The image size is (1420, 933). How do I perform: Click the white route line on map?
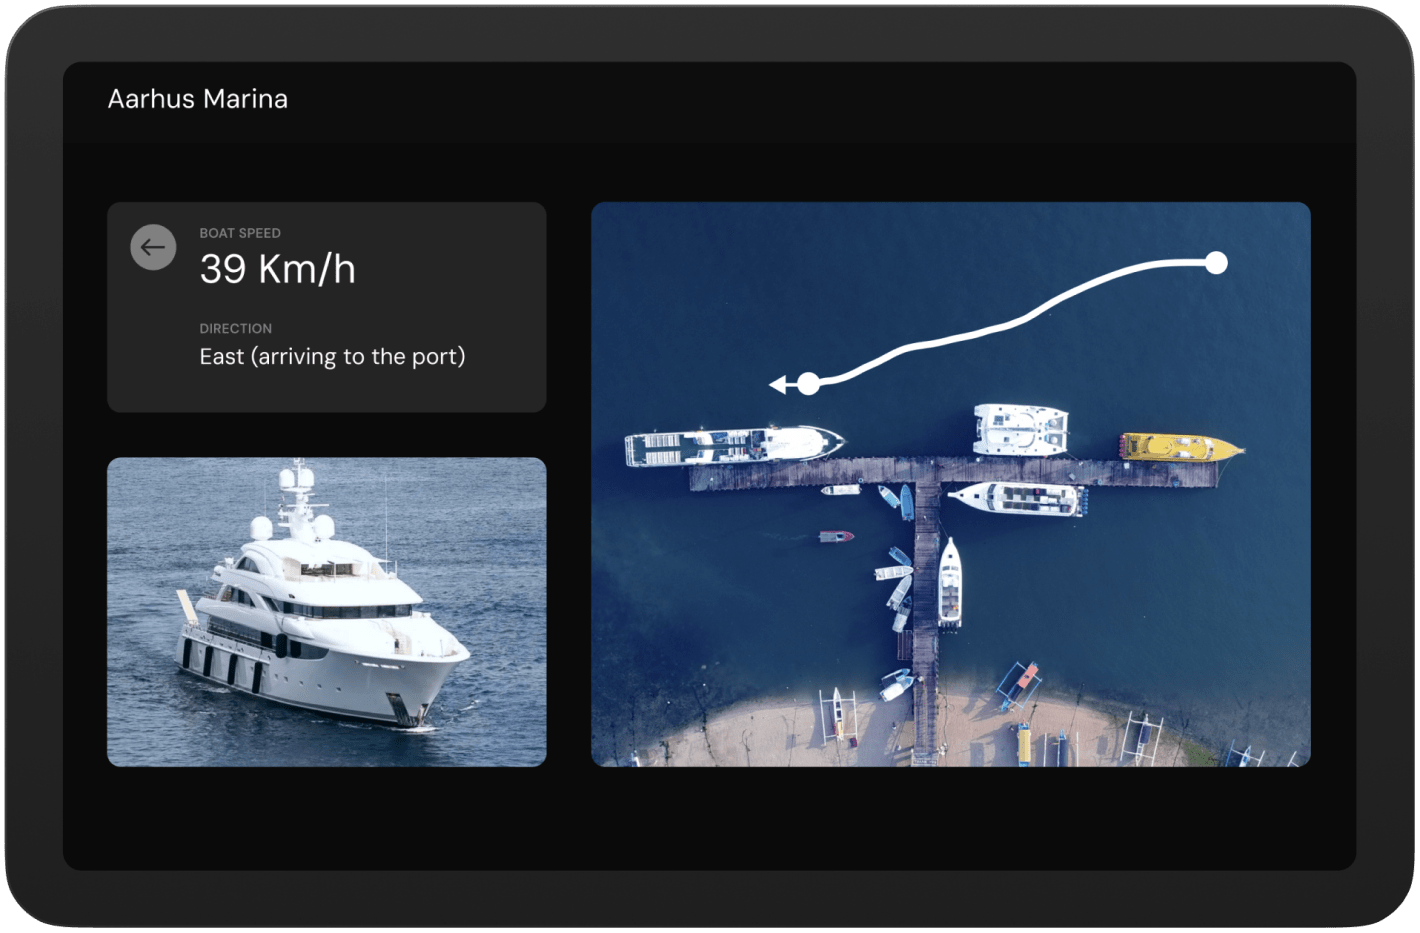1010,323
